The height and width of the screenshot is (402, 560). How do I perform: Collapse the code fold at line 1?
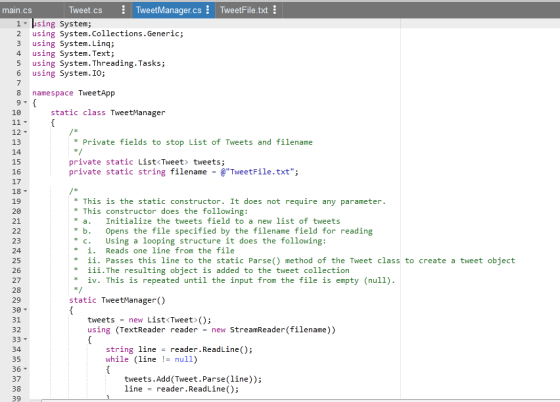point(25,24)
